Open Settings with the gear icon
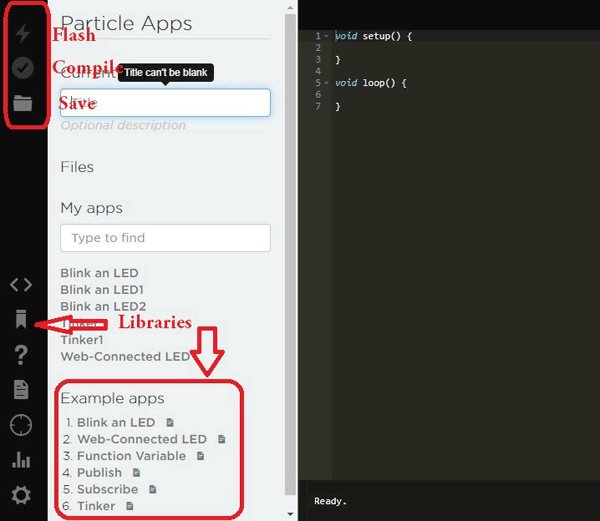 click(x=21, y=495)
